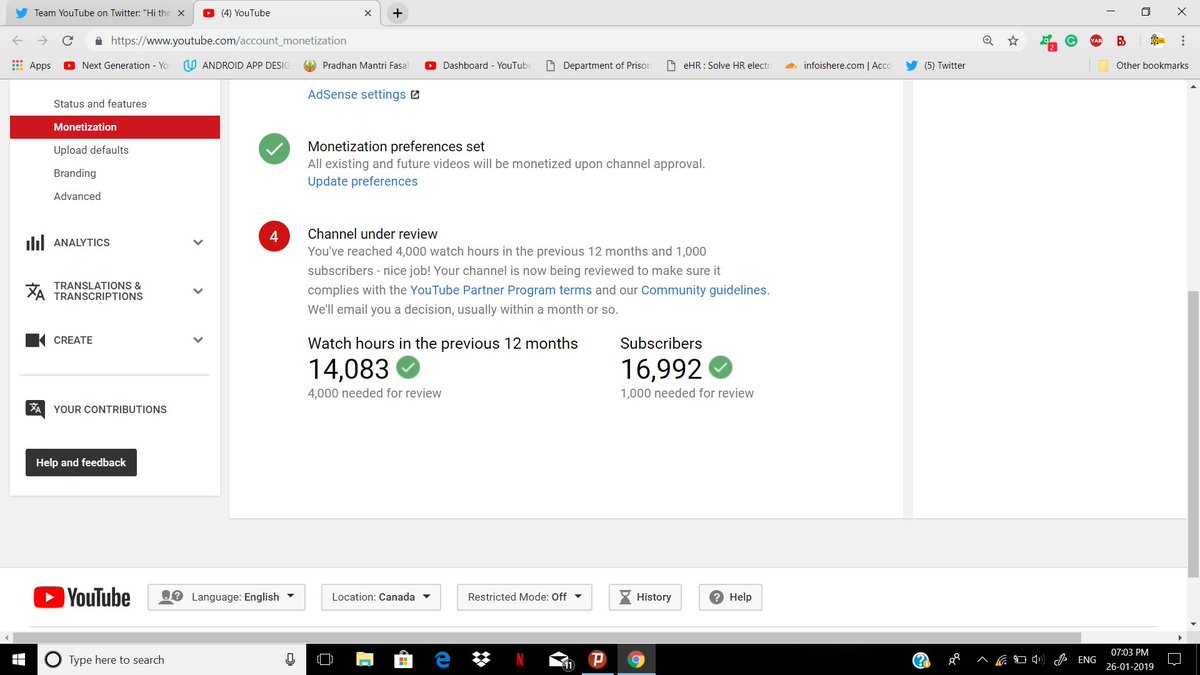The height and width of the screenshot is (675, 1200).
Task: Open Microsoft Store from taskbar
Action: tap(404, 659)
